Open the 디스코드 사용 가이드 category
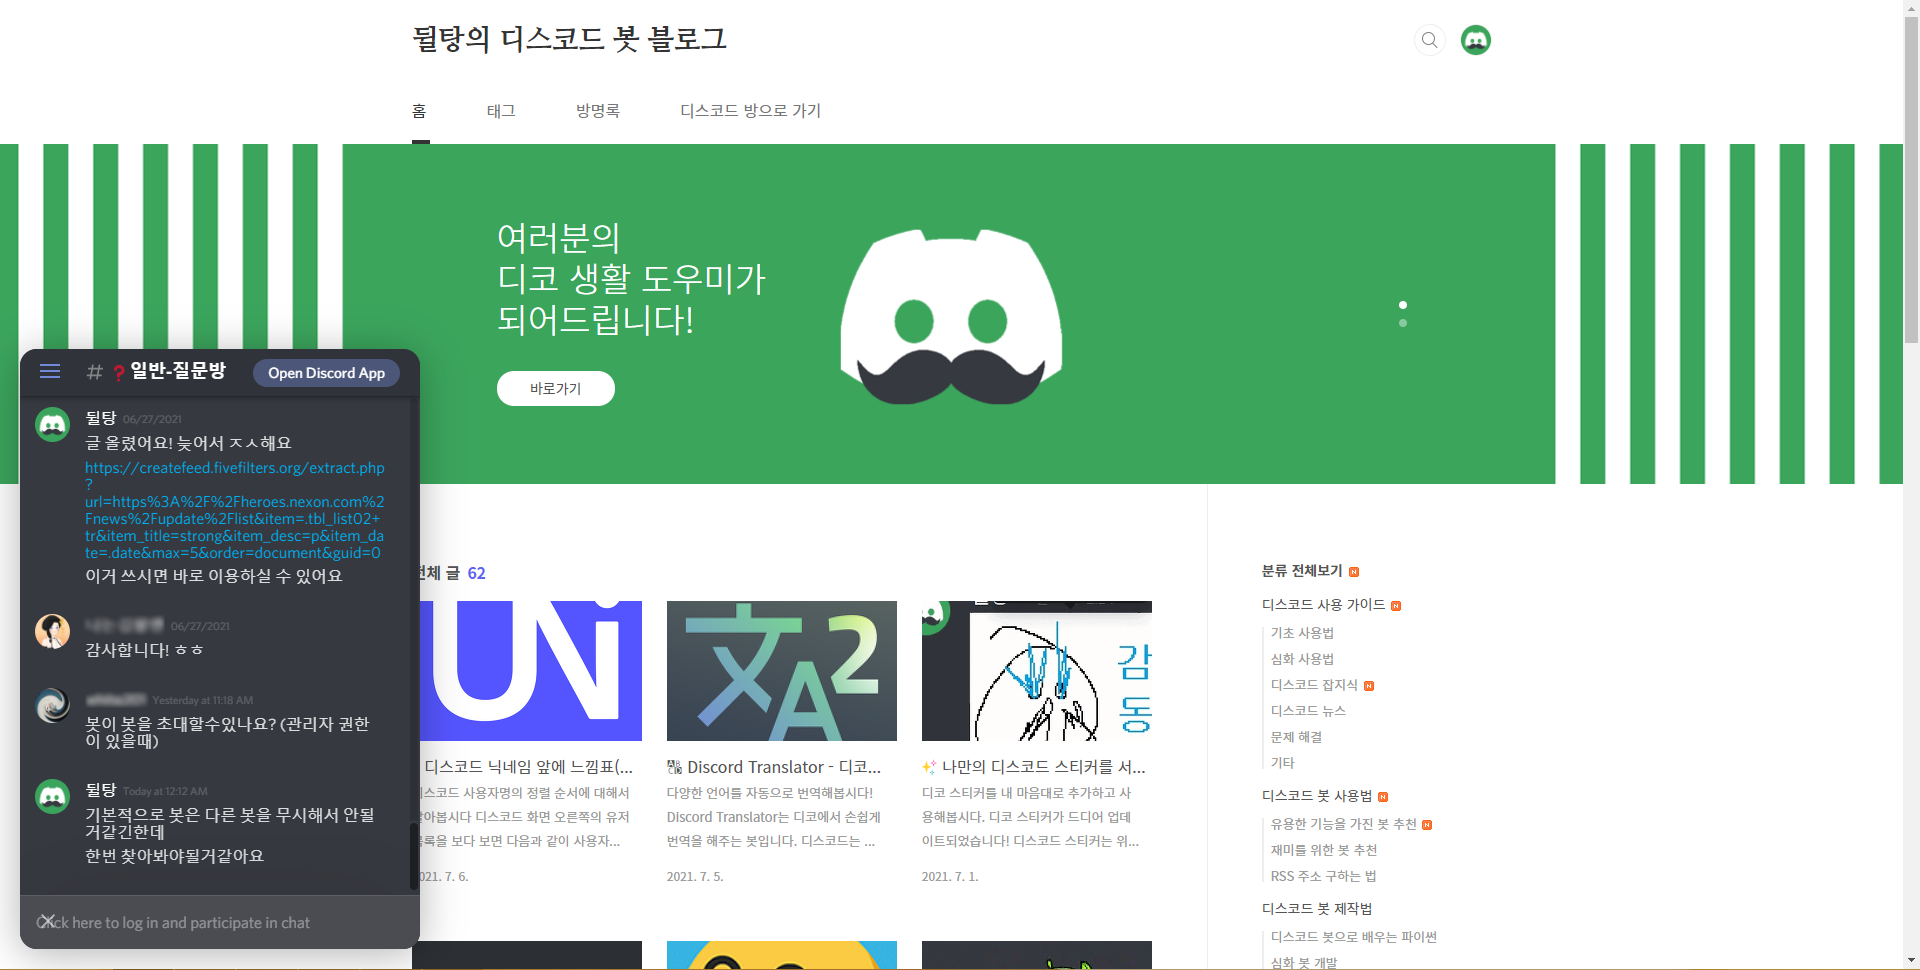This screenshot has width=1920, height=970. coord(1323,605)
